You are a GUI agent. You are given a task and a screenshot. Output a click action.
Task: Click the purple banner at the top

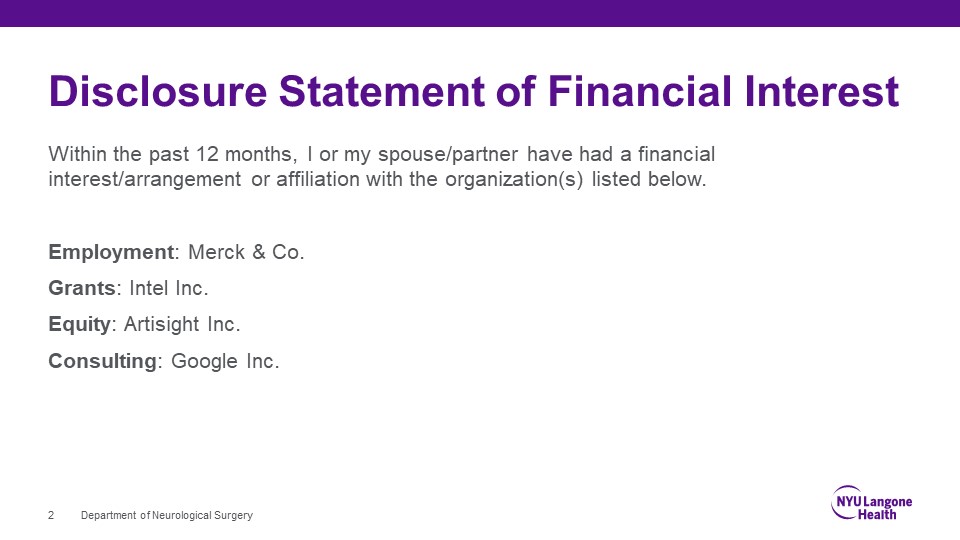coord(480,13)
